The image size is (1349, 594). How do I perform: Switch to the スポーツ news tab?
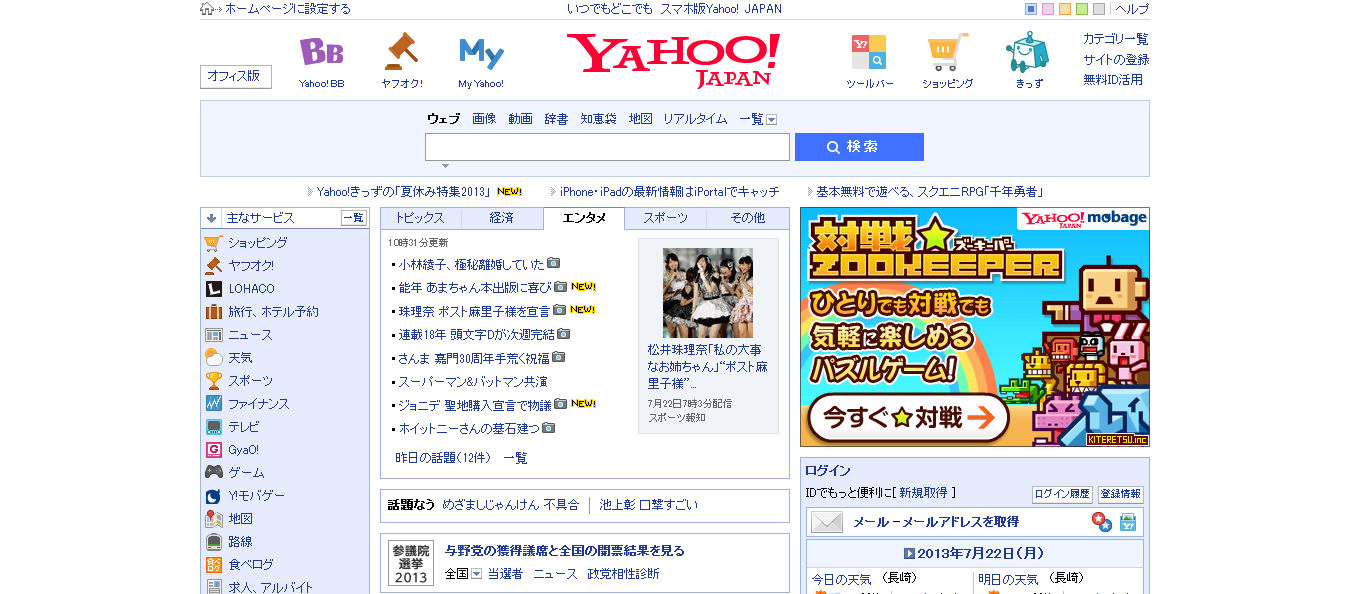[x=665, y=218]
